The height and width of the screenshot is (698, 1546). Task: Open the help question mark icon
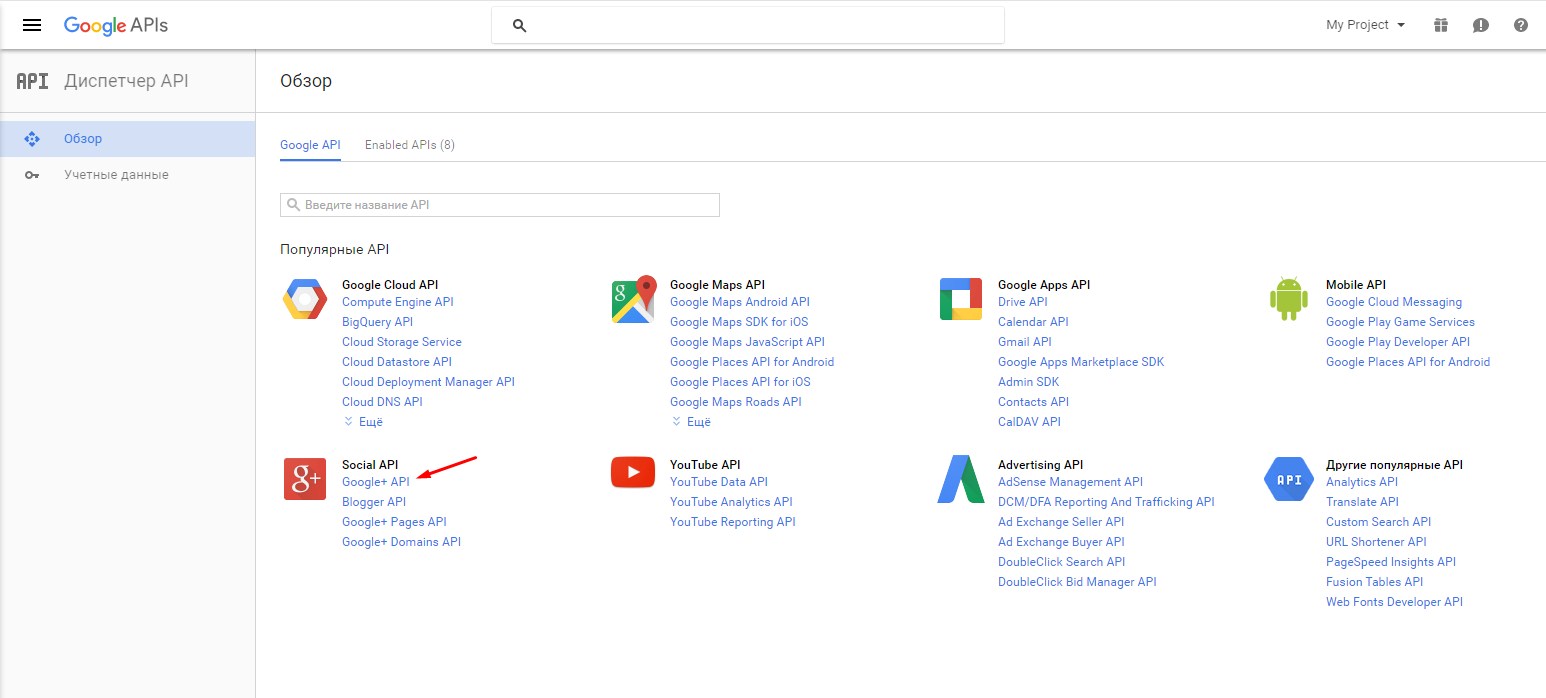[x=1521, y=25]
